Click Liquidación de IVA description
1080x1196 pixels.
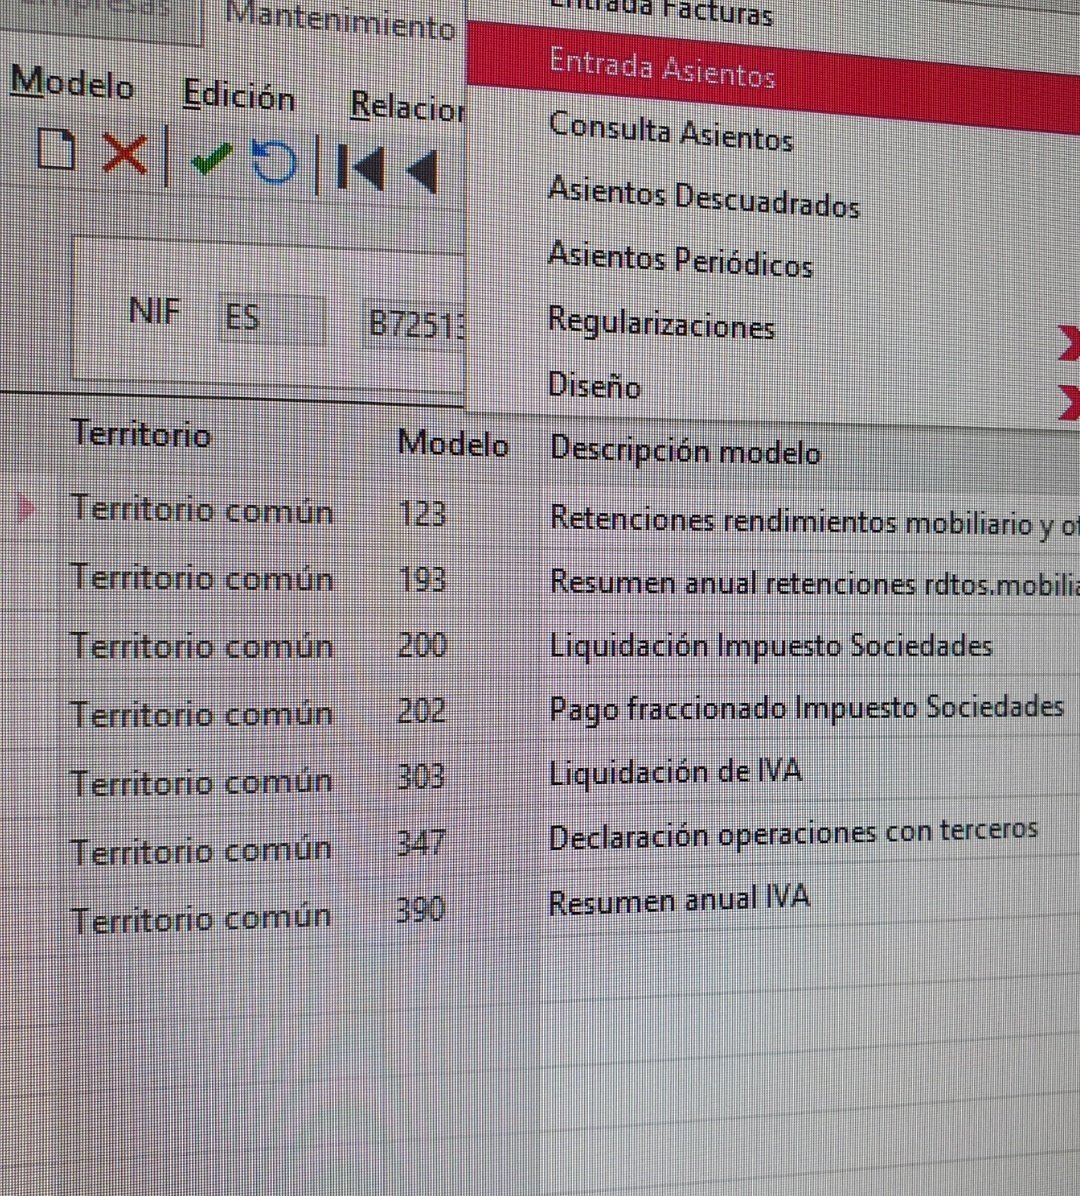coord(675,772)
